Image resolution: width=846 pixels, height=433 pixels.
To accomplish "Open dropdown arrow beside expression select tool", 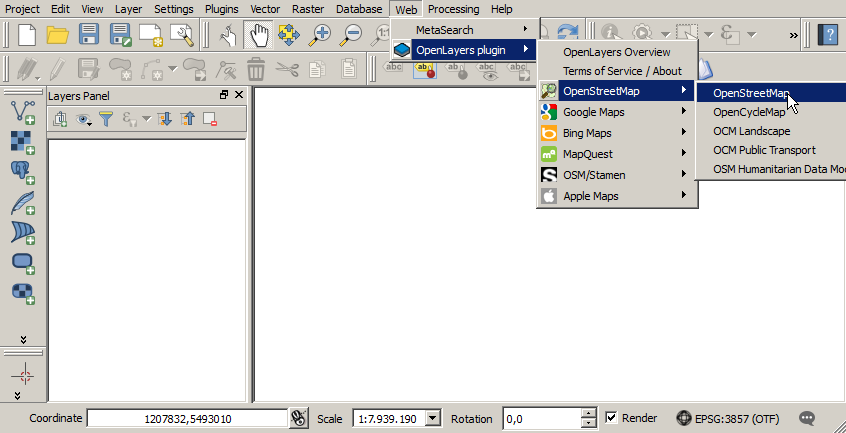I will [x=751, y=35].
